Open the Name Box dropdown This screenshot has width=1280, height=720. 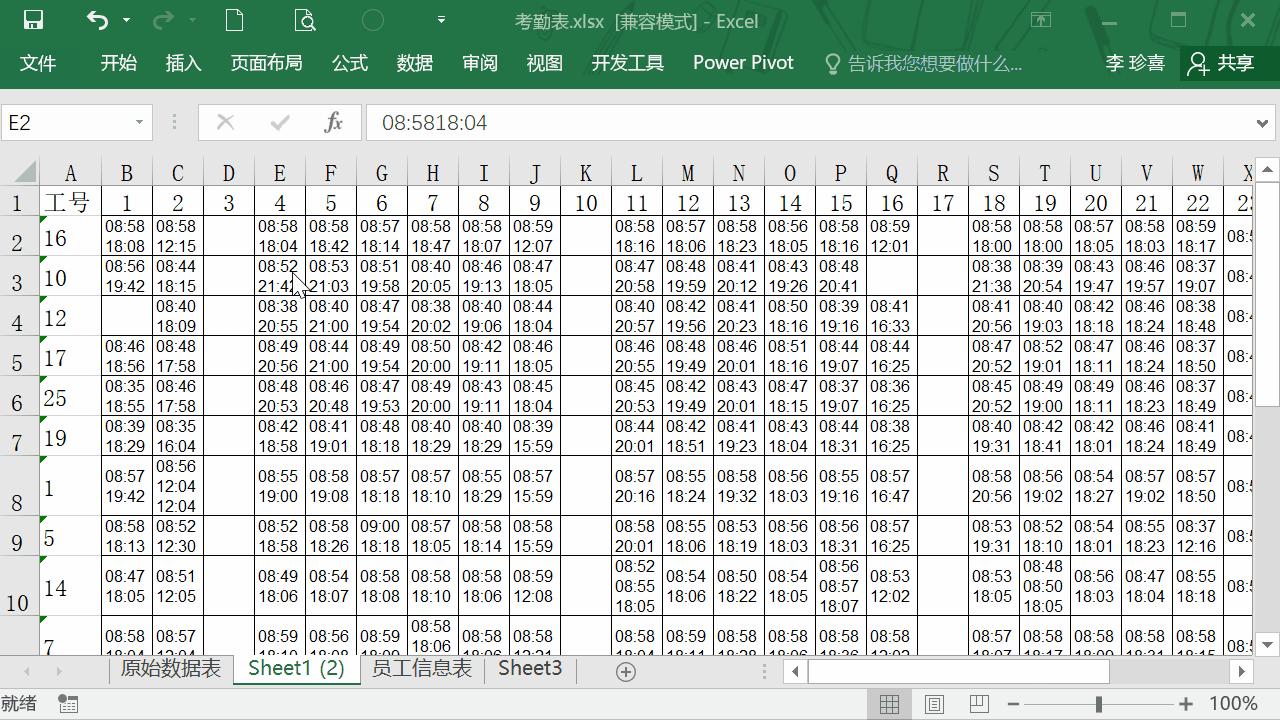[140, 122]
